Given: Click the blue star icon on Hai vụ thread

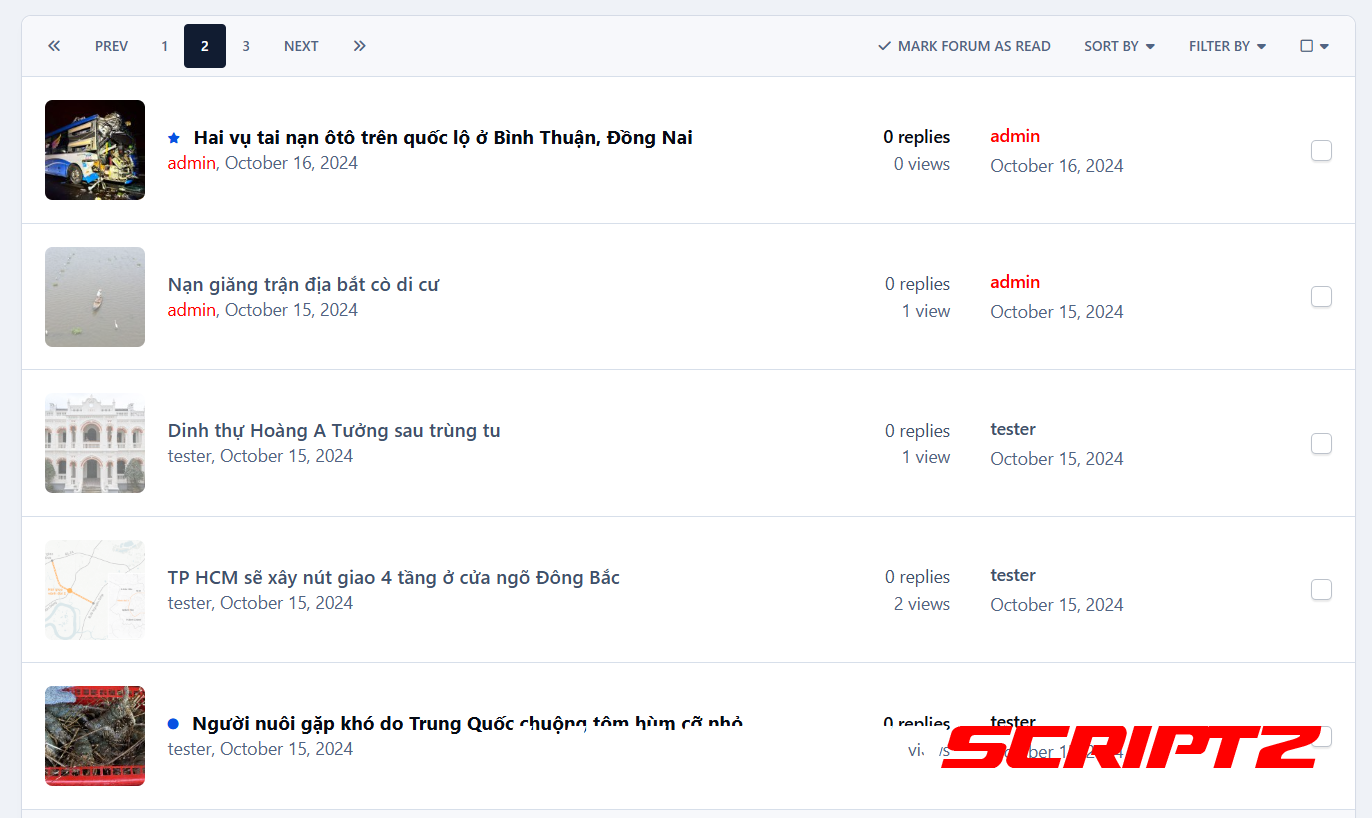Looking at the screenshot, I should tap(174, 138).
